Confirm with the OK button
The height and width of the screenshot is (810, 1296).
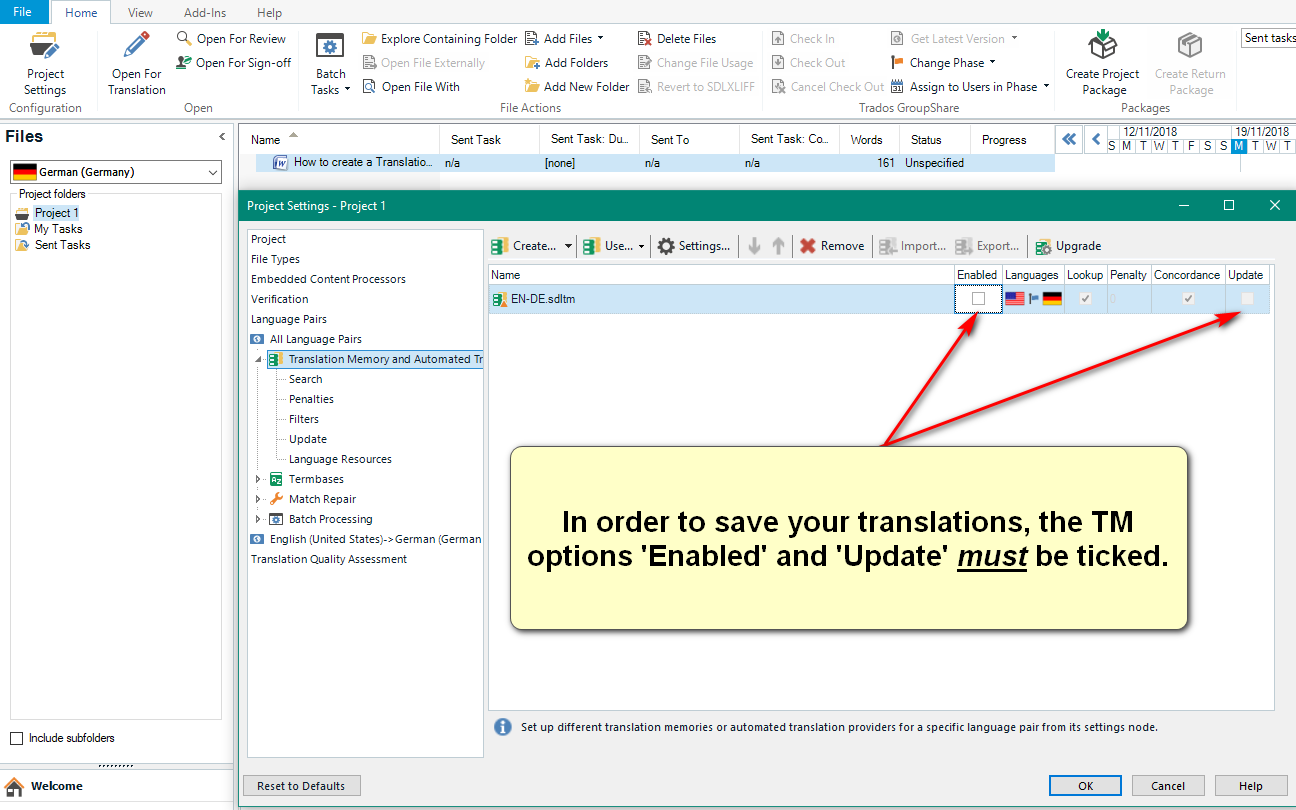(1085, 786)
